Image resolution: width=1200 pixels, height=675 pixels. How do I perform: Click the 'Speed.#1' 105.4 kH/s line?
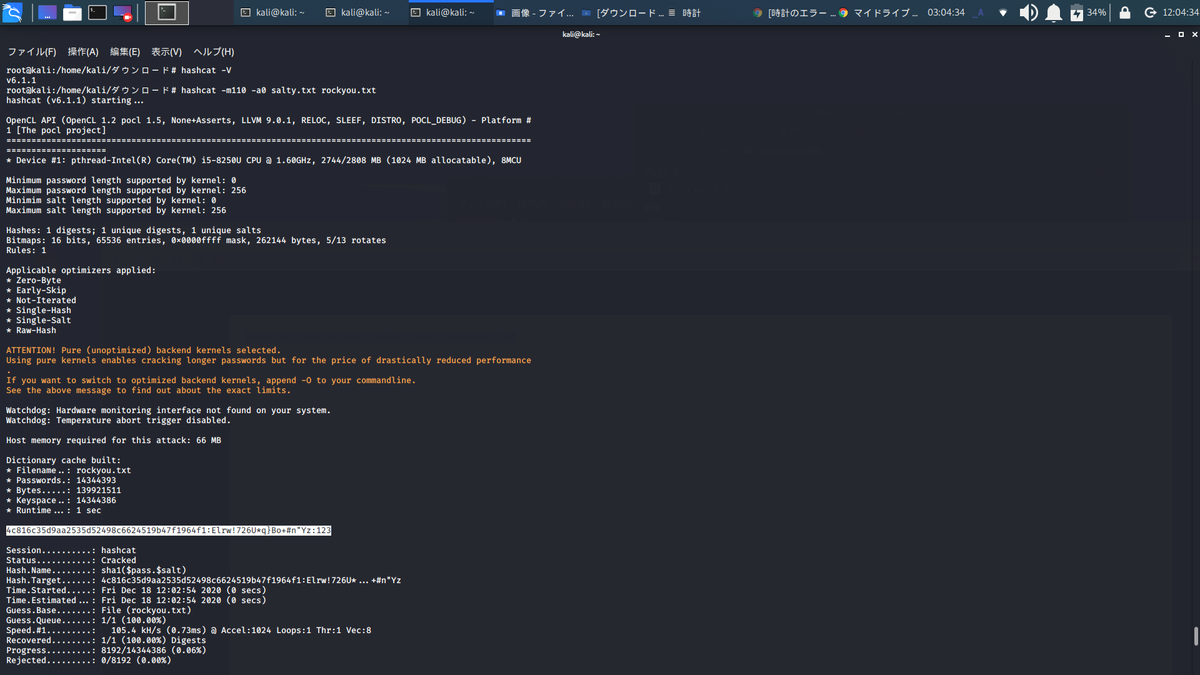(189, 630)
